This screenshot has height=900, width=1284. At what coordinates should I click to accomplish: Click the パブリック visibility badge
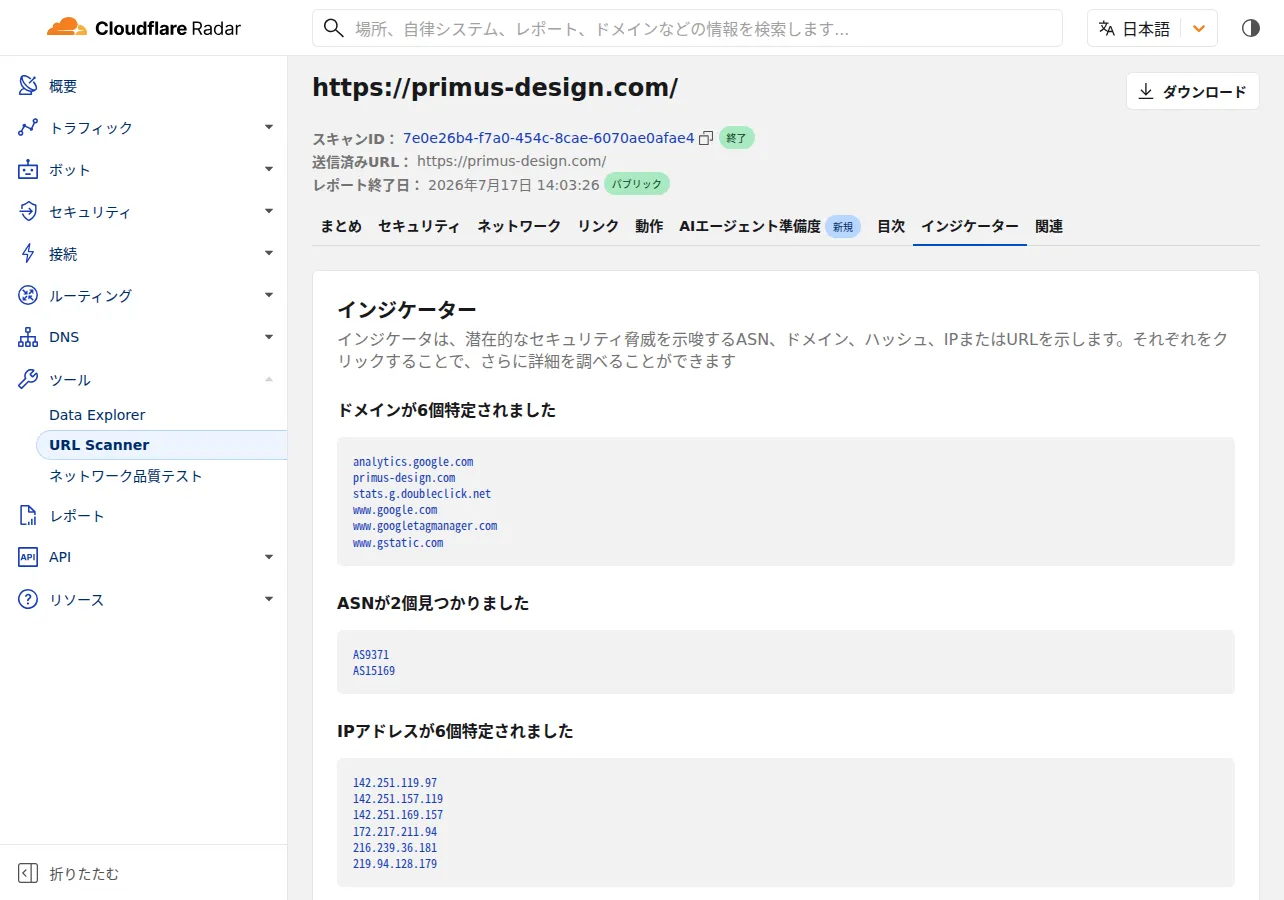click(637, 184)
